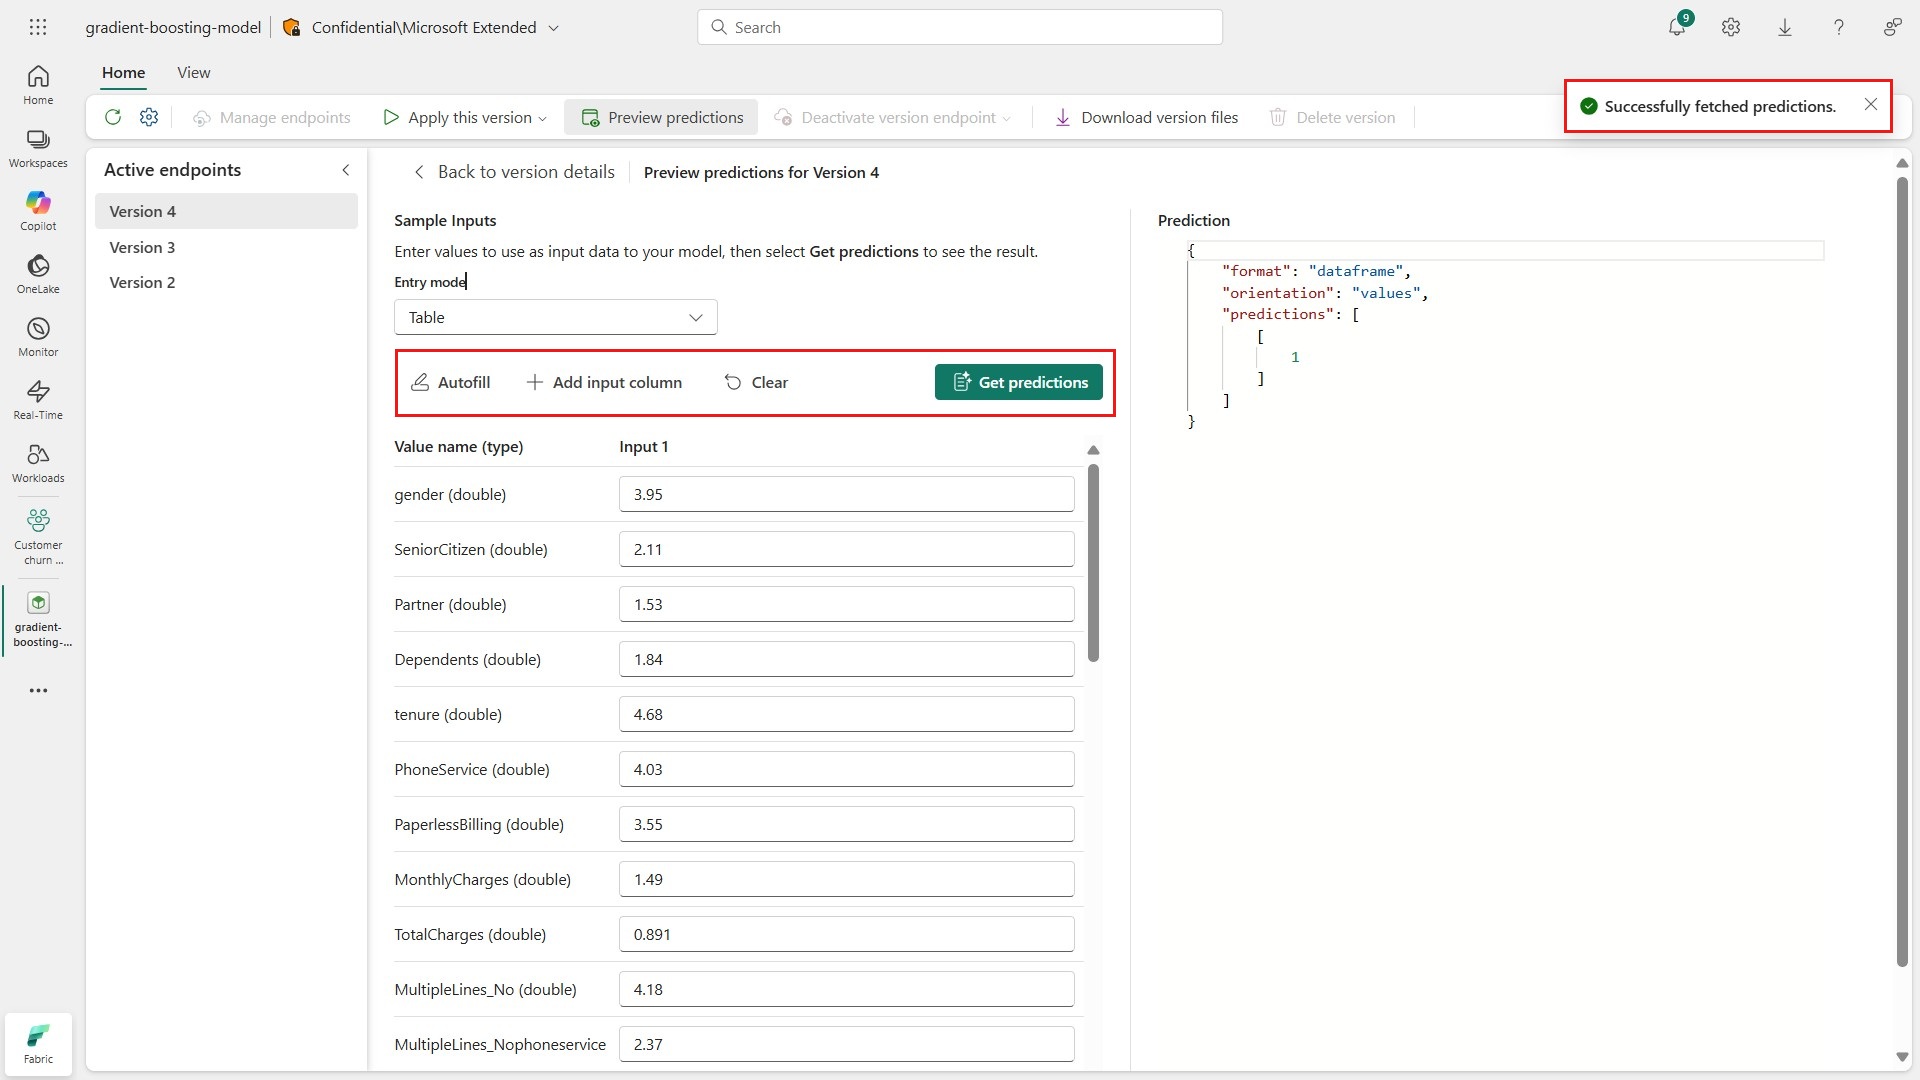Open the Monitor hub icon
This screenshot has height=1080, width=1920.
(x=38, y=336)
